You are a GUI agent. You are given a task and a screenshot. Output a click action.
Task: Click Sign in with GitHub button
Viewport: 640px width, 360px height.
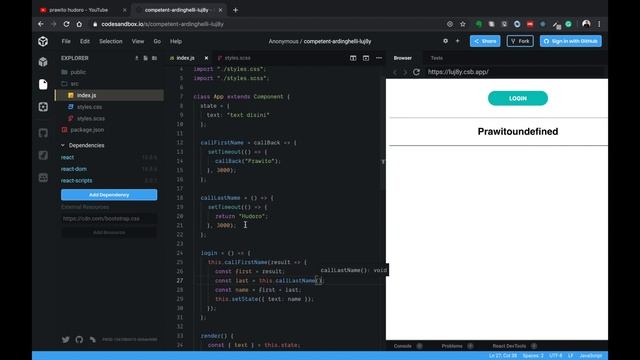tap(571, 41)
